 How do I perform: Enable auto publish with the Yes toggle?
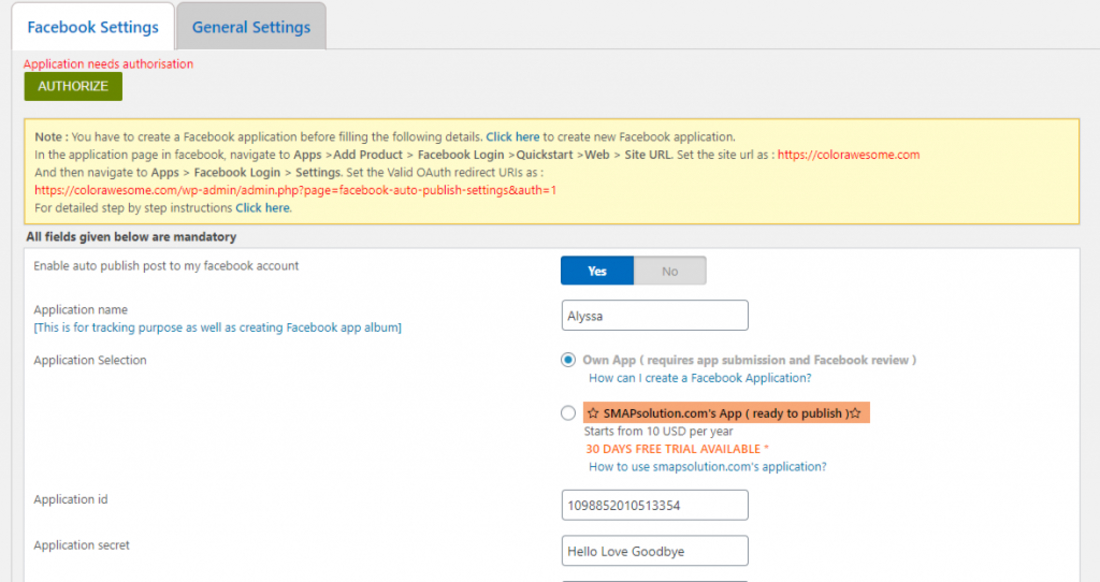597,271
